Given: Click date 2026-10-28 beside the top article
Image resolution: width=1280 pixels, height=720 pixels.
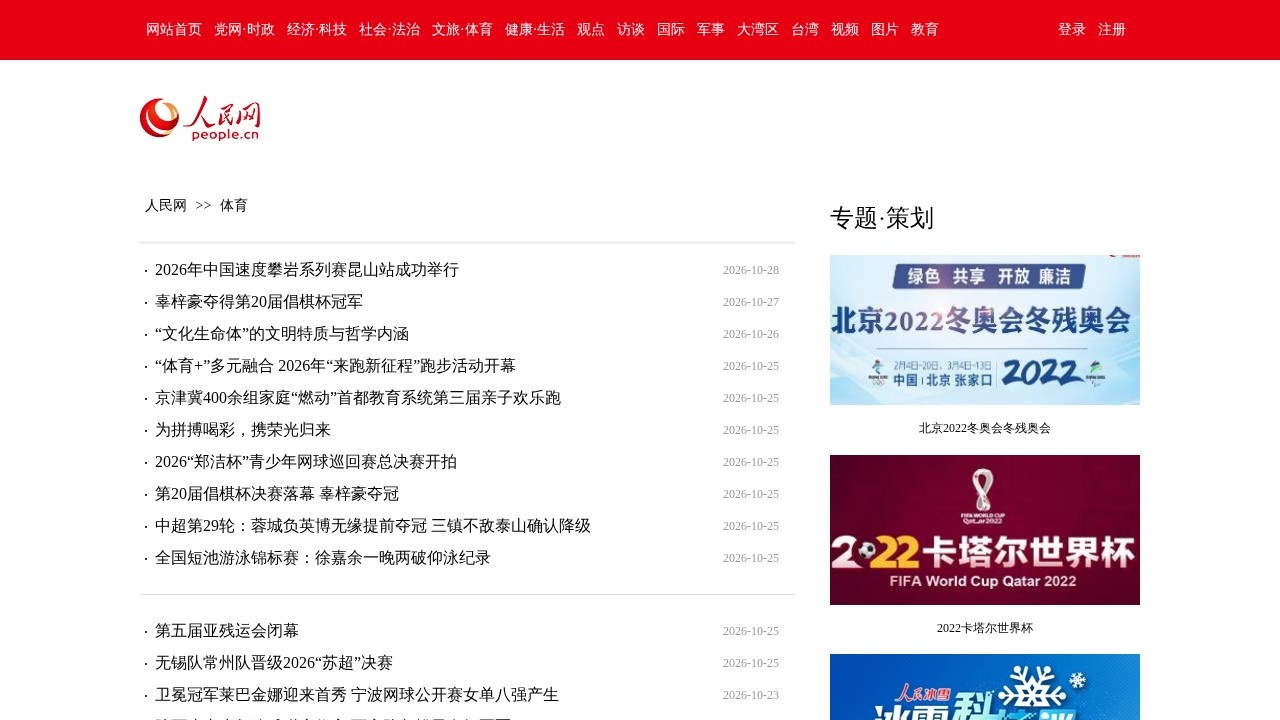Looking at the screenshot, I should [751, 270].
